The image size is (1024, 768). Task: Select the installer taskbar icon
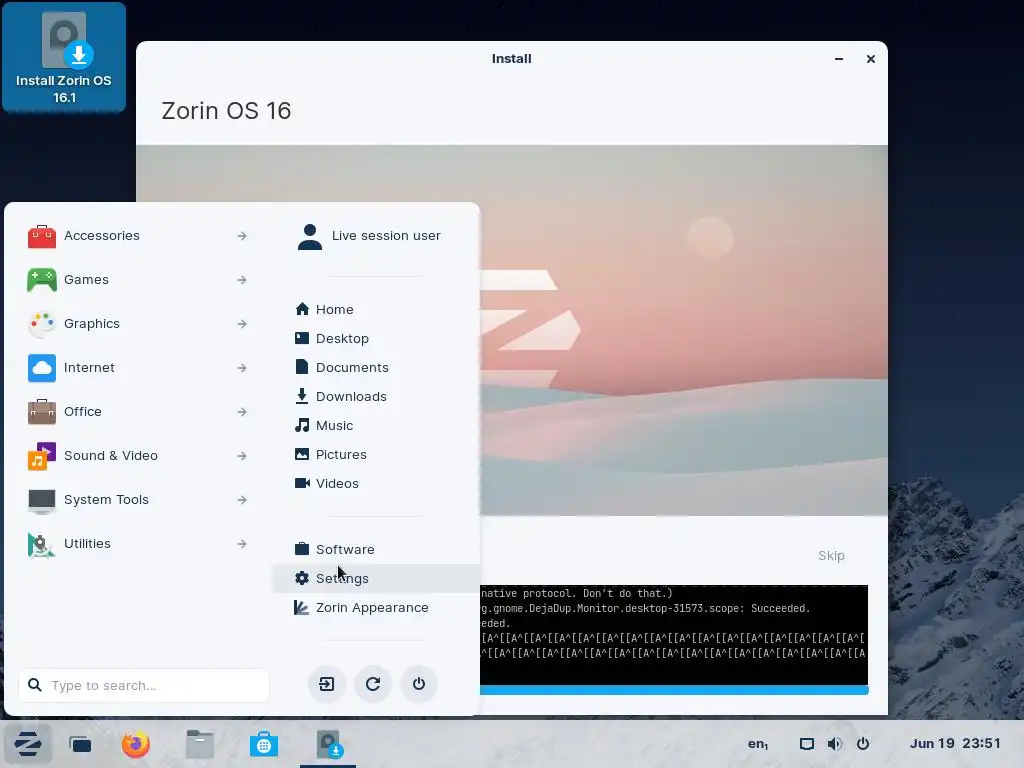point(328,744)
